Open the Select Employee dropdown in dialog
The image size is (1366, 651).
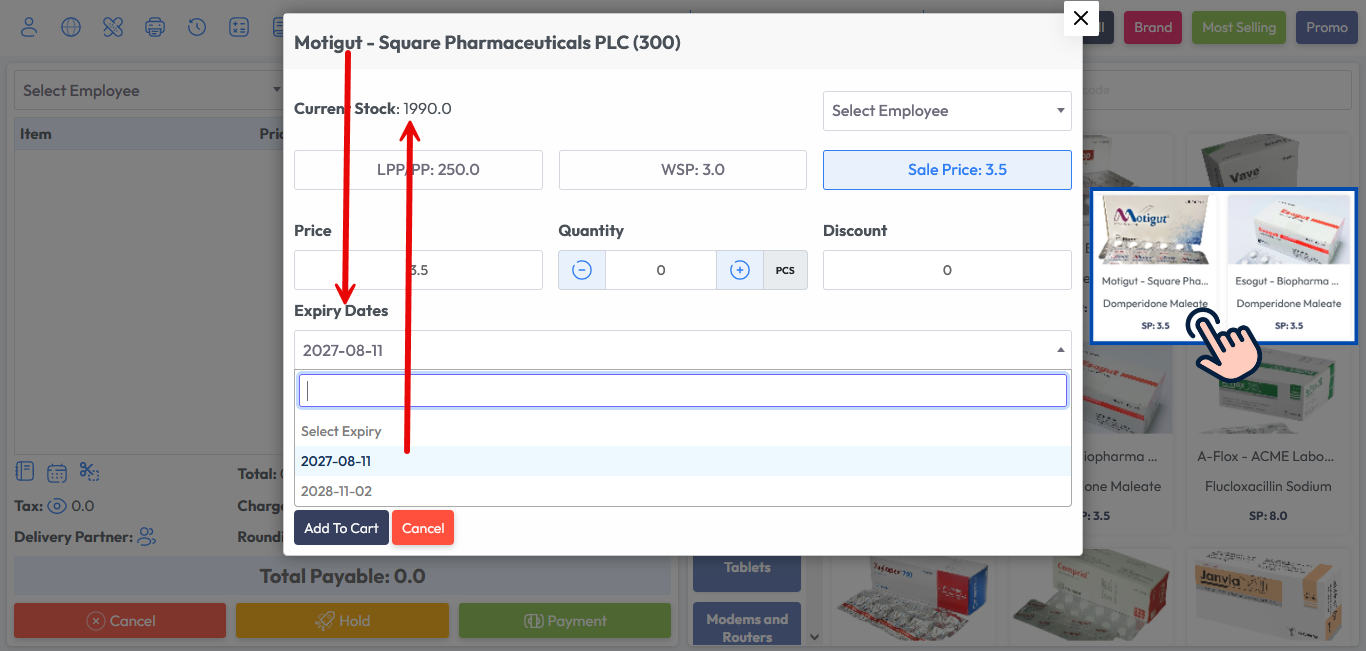946,110
